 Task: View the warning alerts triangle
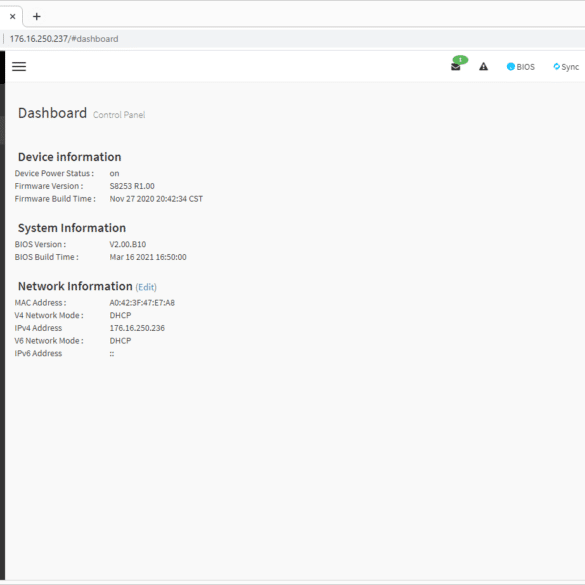coord(484,67)
